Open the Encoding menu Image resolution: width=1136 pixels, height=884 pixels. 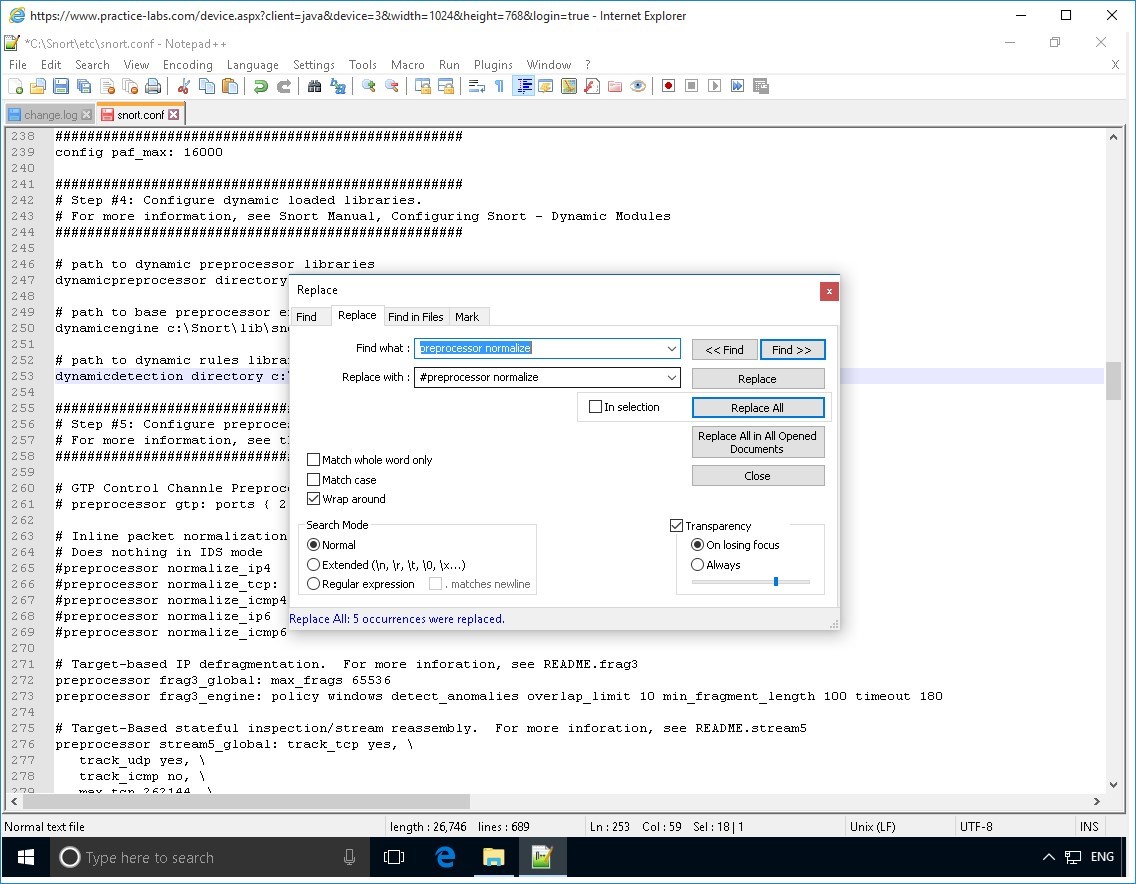pyautogui.click(x=188, y=65)
